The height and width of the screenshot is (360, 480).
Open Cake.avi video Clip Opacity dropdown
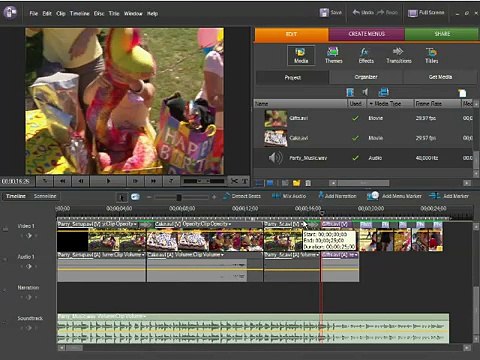coord(230,224)
